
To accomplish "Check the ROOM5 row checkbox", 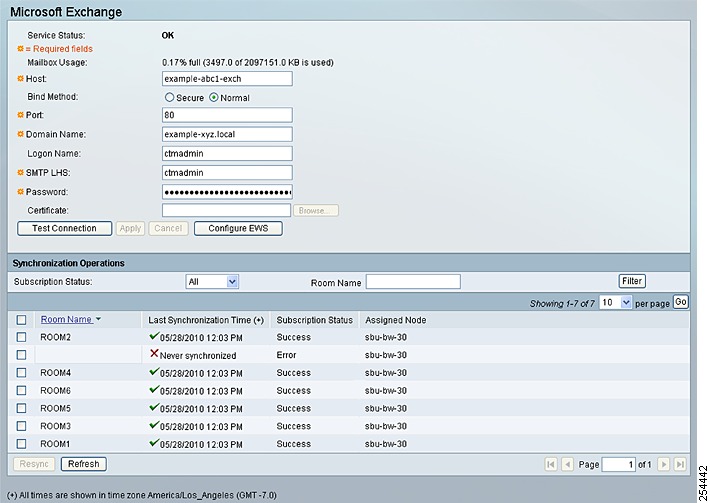I will pyautogui.click(x=21, y=408).
